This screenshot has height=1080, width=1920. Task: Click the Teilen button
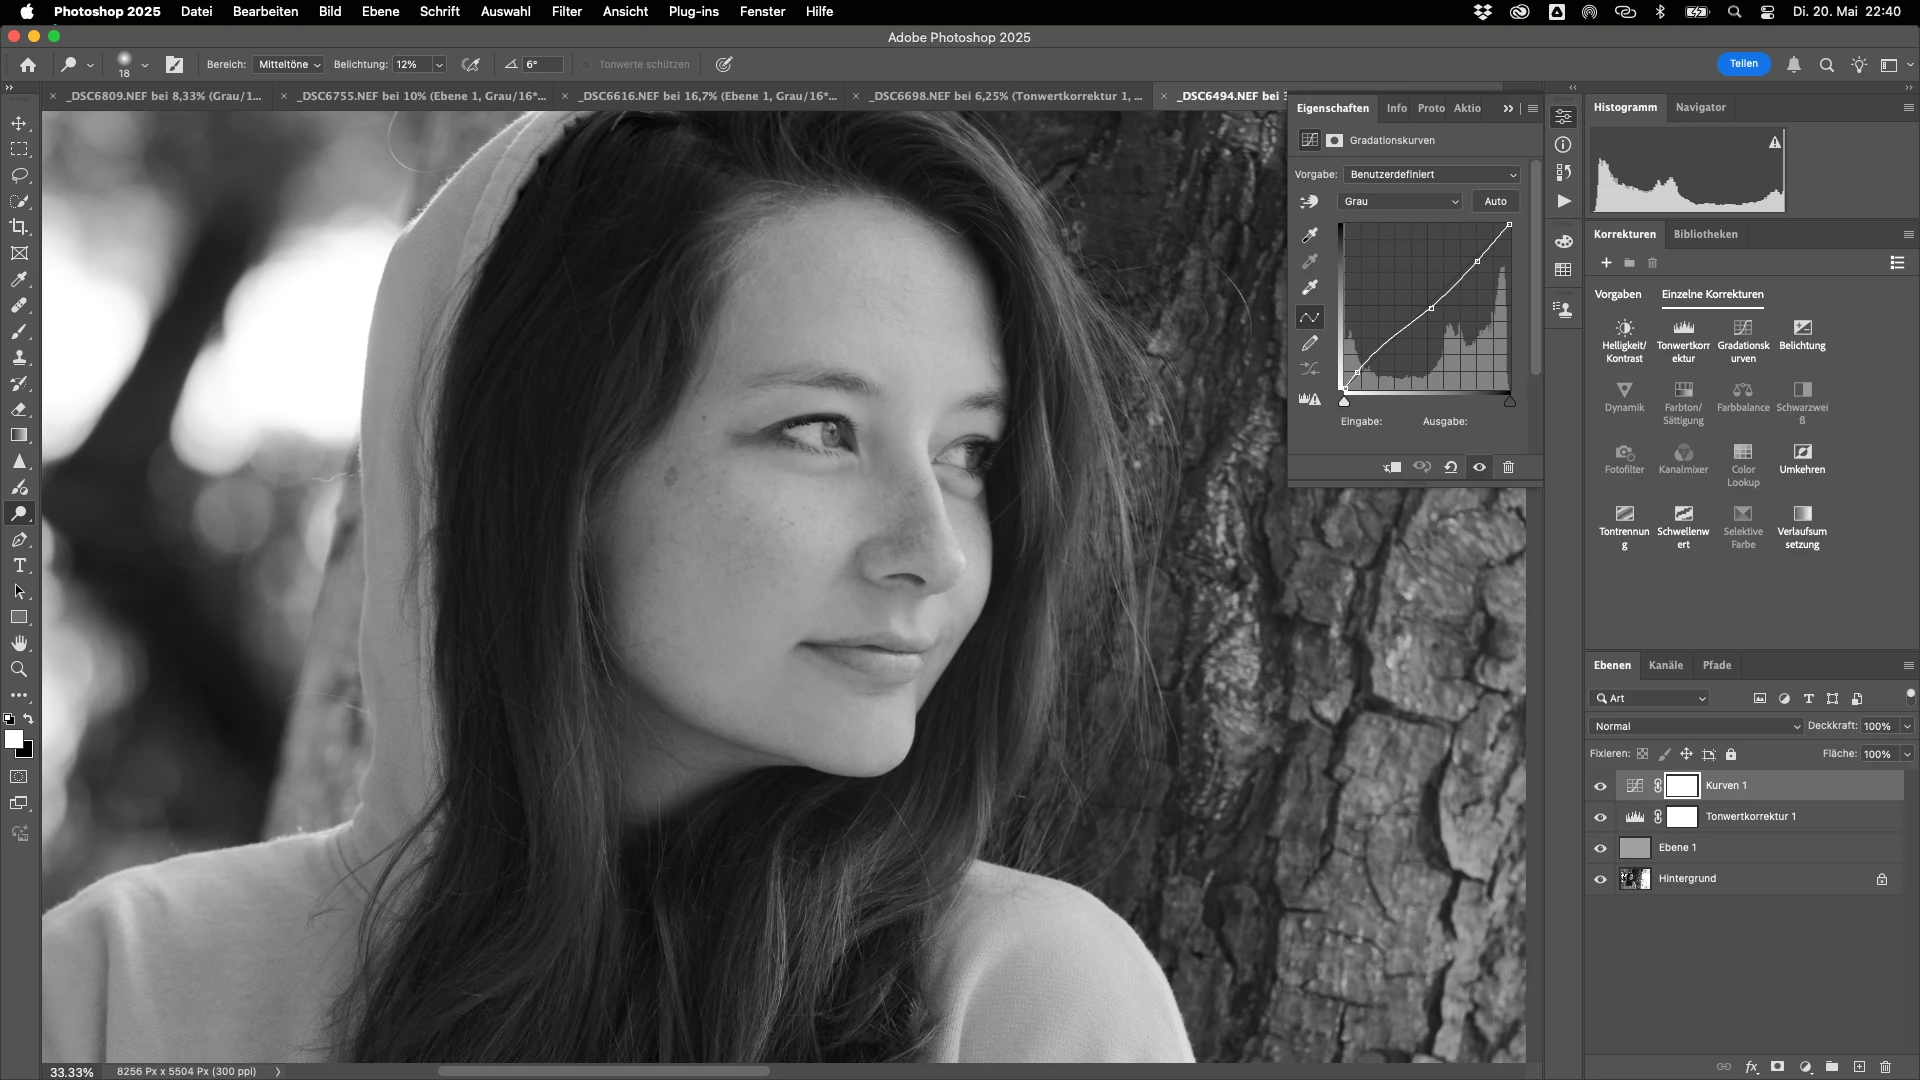click(x=1743, y=63)
